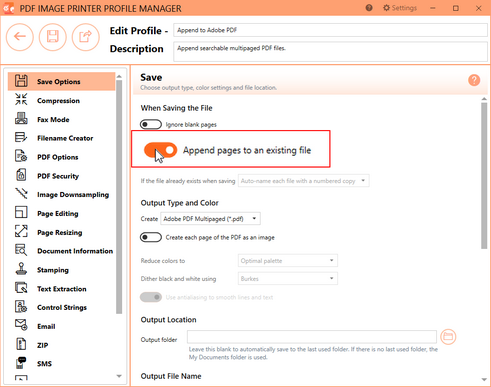
Task: Open the PDF Security section label
Action: click(58, 176)
